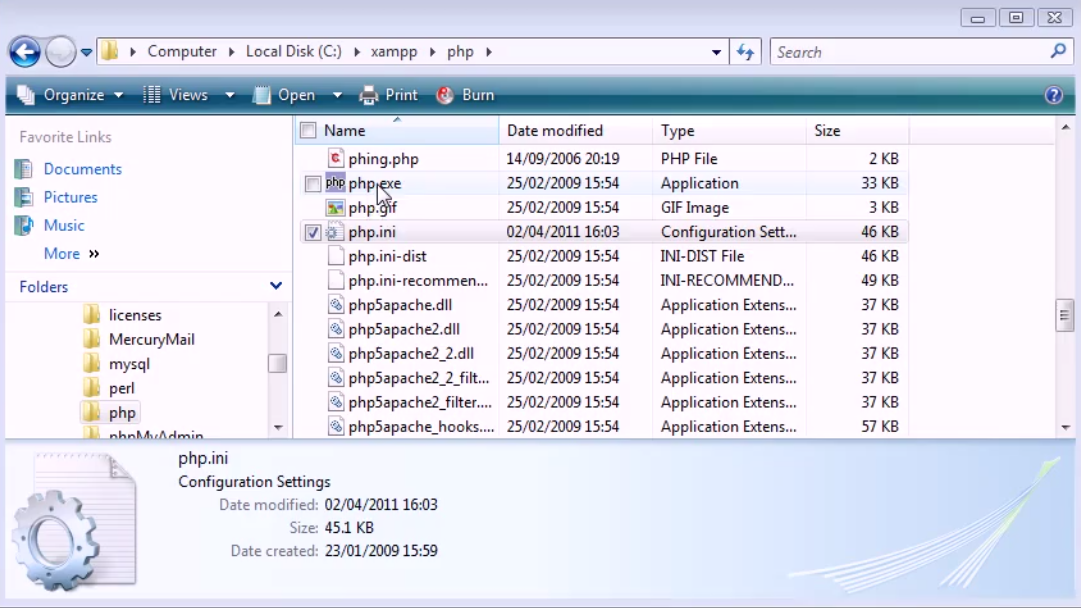The width and height of the screenshot is (1081, 608).
Task: Select MercuryMail folder in tree
Action: coord(152,339)
